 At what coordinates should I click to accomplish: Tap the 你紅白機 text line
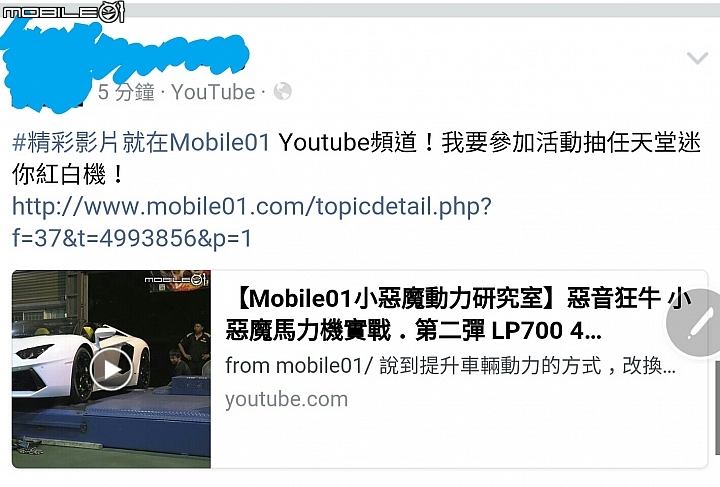(x=68, y=175)
